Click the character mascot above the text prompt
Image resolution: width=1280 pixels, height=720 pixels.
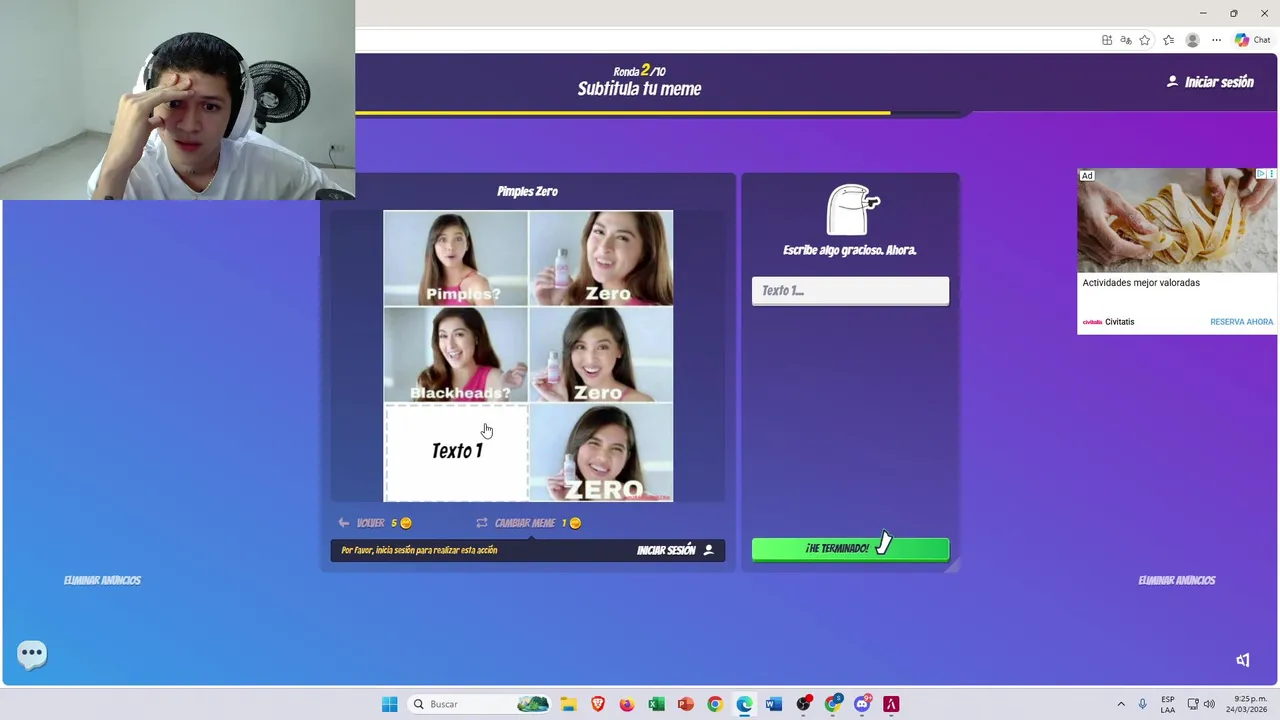tap(852, 209)
